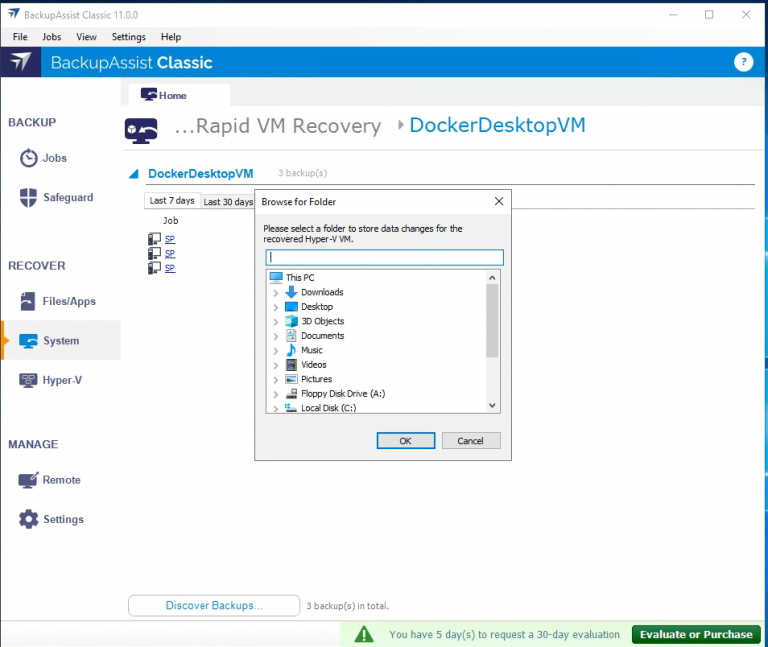Screen dimensions: 768x647
Task: Switch to the Last 30 days tab
Action: coord(228,202)
